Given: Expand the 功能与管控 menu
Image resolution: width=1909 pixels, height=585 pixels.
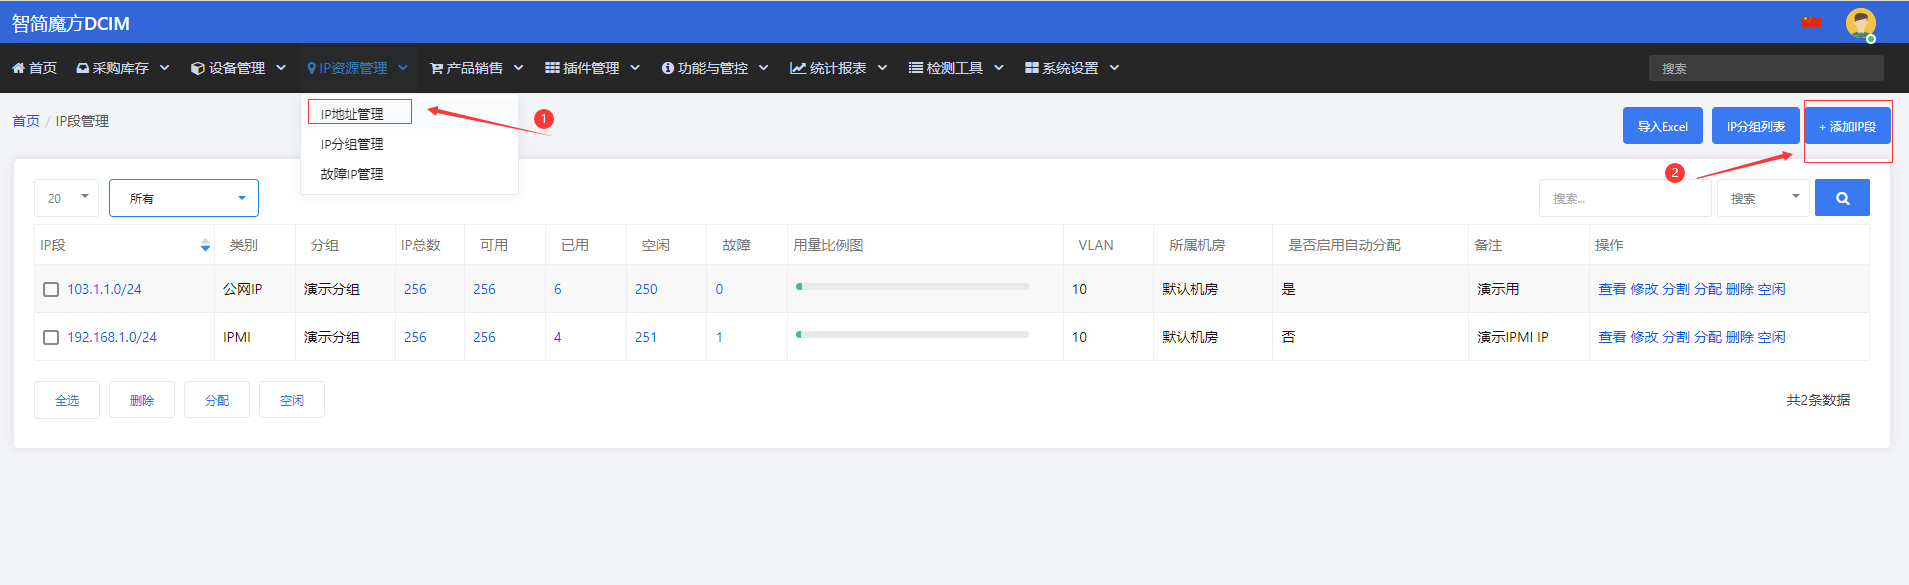Looking at the screenshot, I should click(x=714, y=68).
